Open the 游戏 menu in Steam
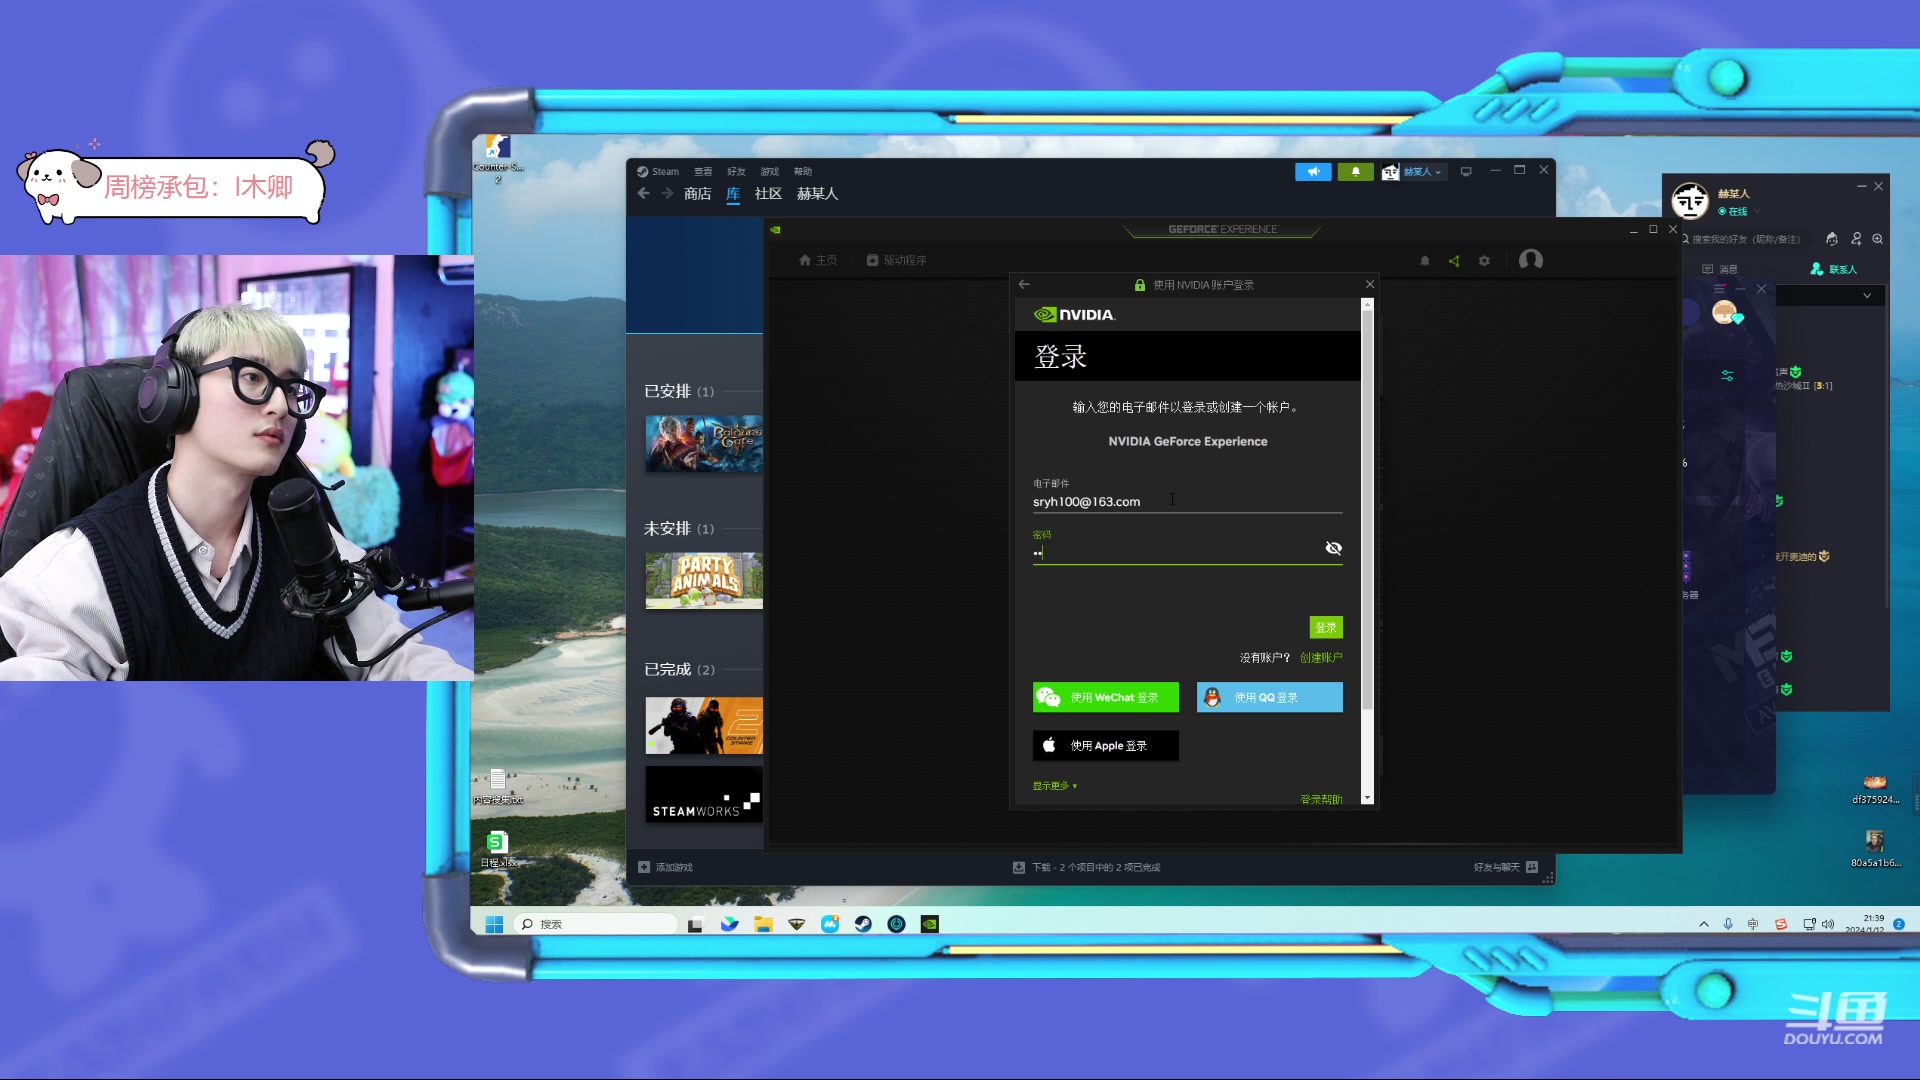Screen dimensions: 1920x1080 pos(769,171)
